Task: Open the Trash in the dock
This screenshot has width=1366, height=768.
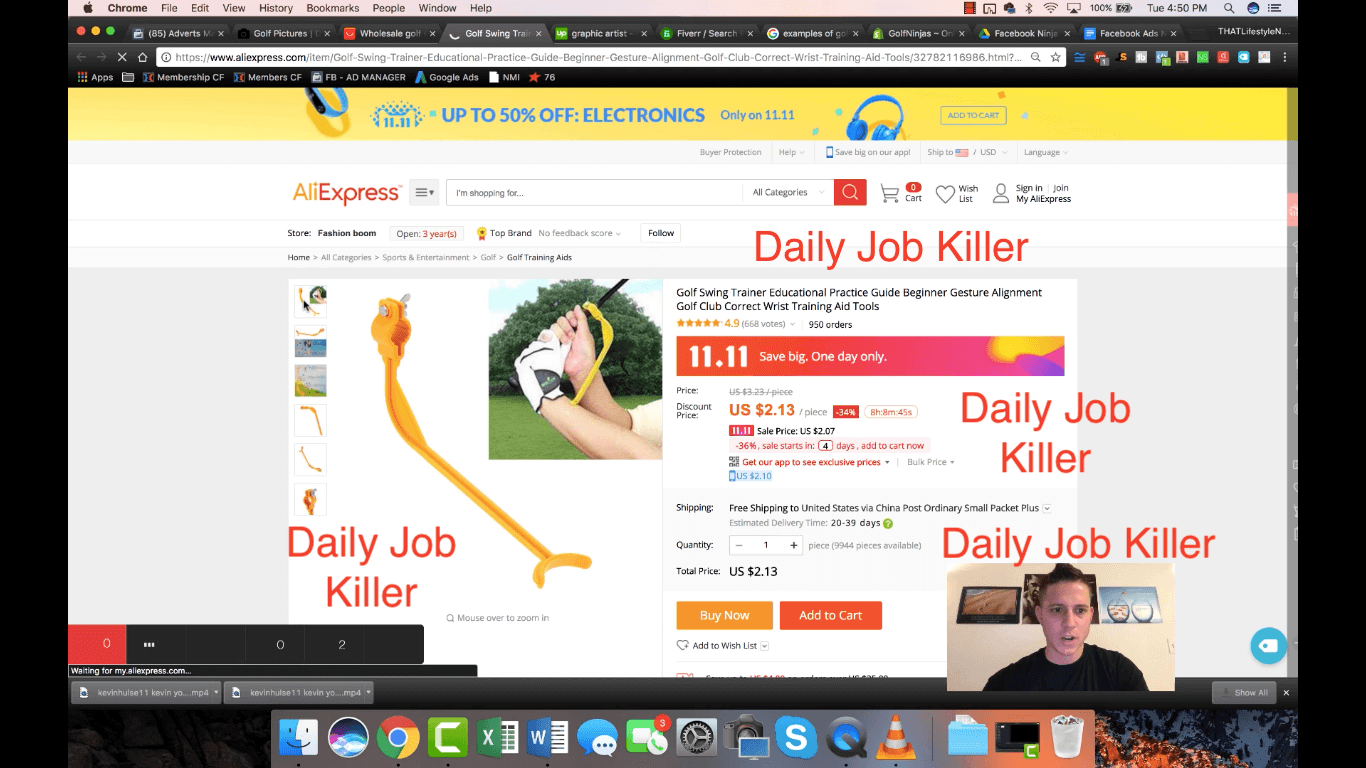Action: coord(1067,738)
